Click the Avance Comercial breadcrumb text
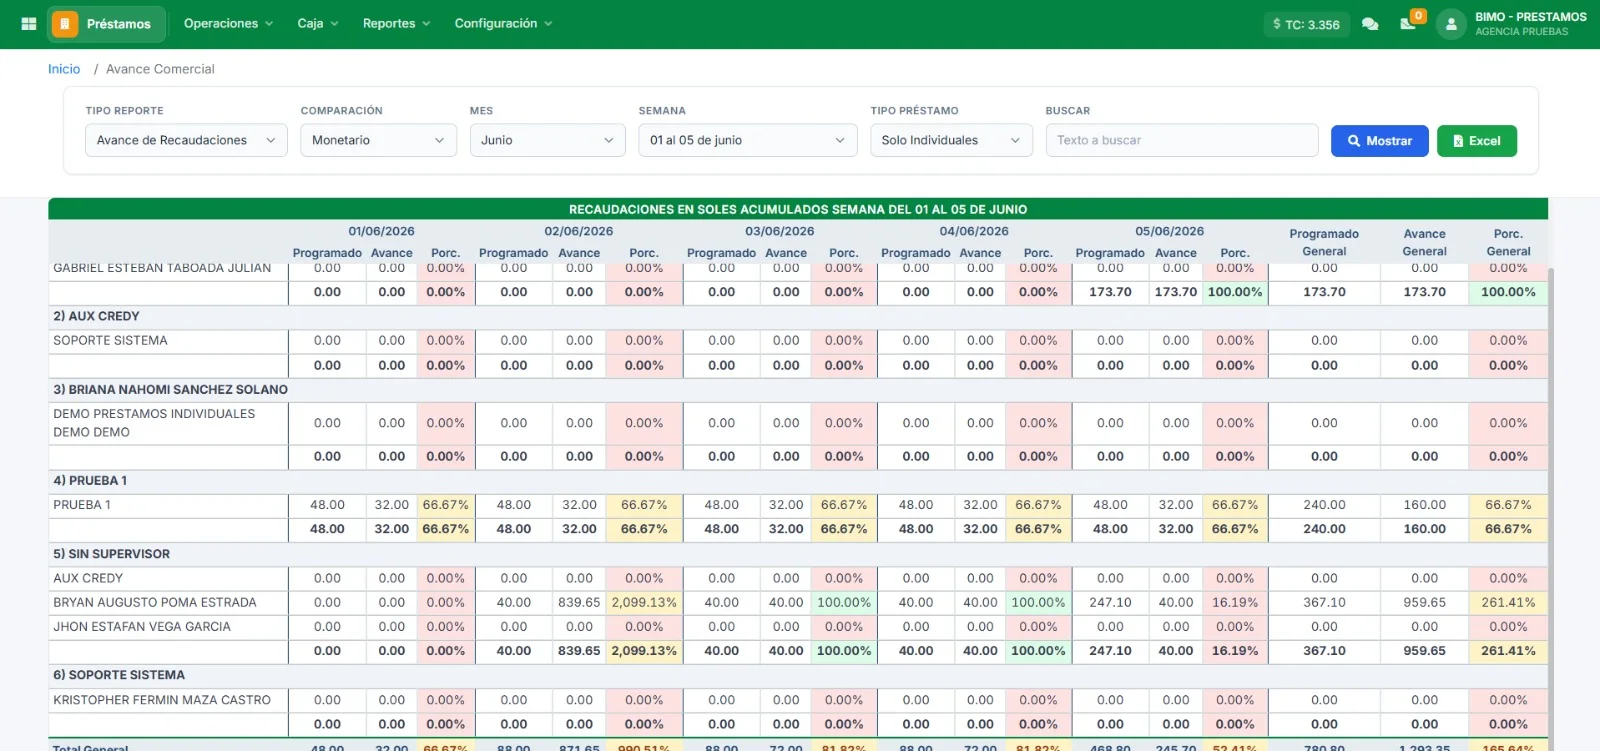The image size is (1600, 751). tap(160, 69)
